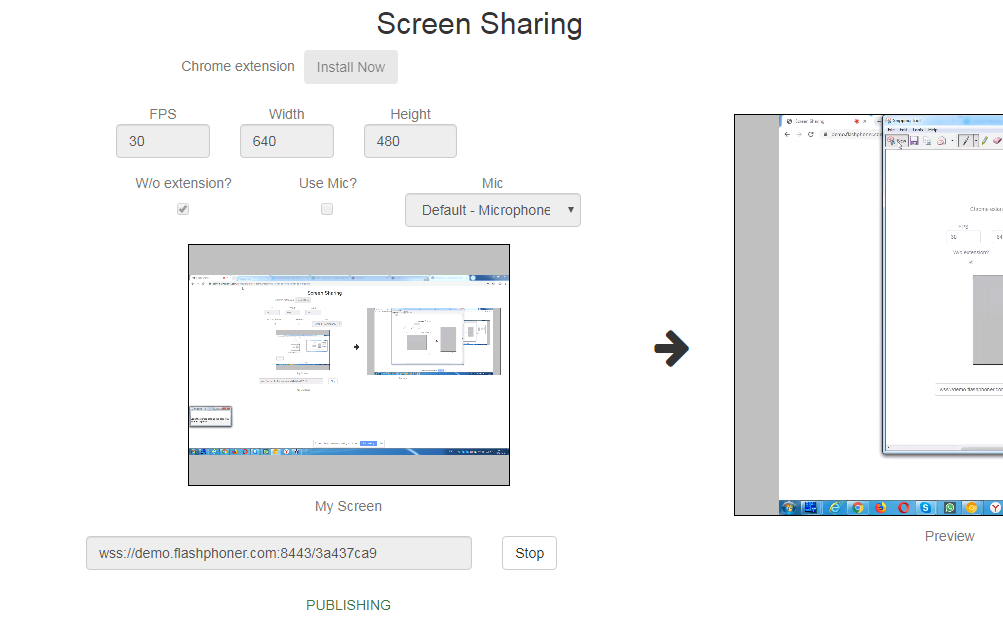Click the Skype icon in preview taskbar

click(x=926, y=507)
